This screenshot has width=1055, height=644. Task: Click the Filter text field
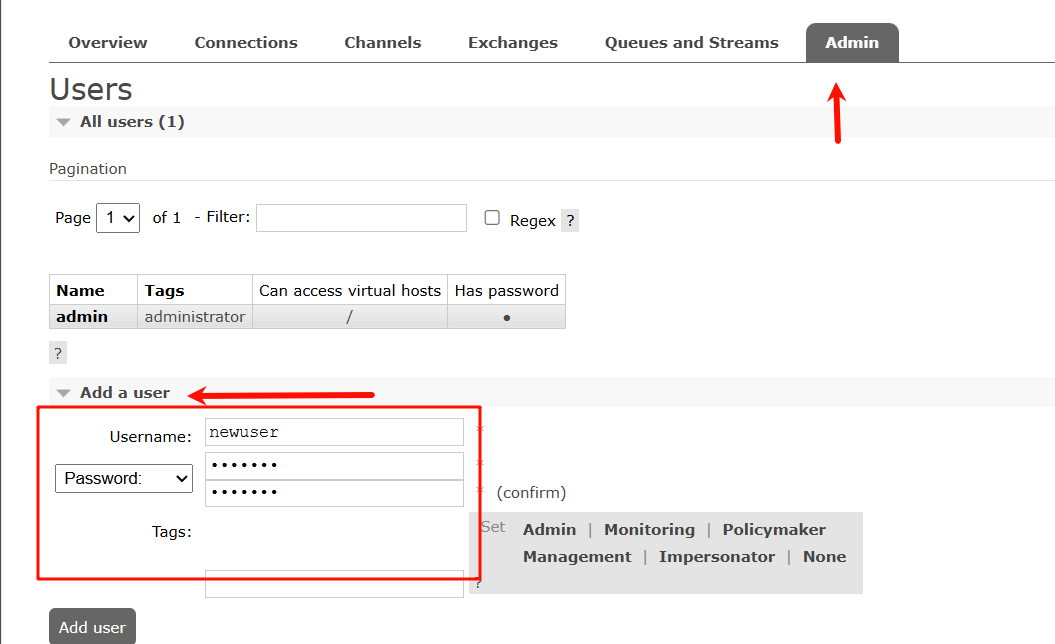361,218
